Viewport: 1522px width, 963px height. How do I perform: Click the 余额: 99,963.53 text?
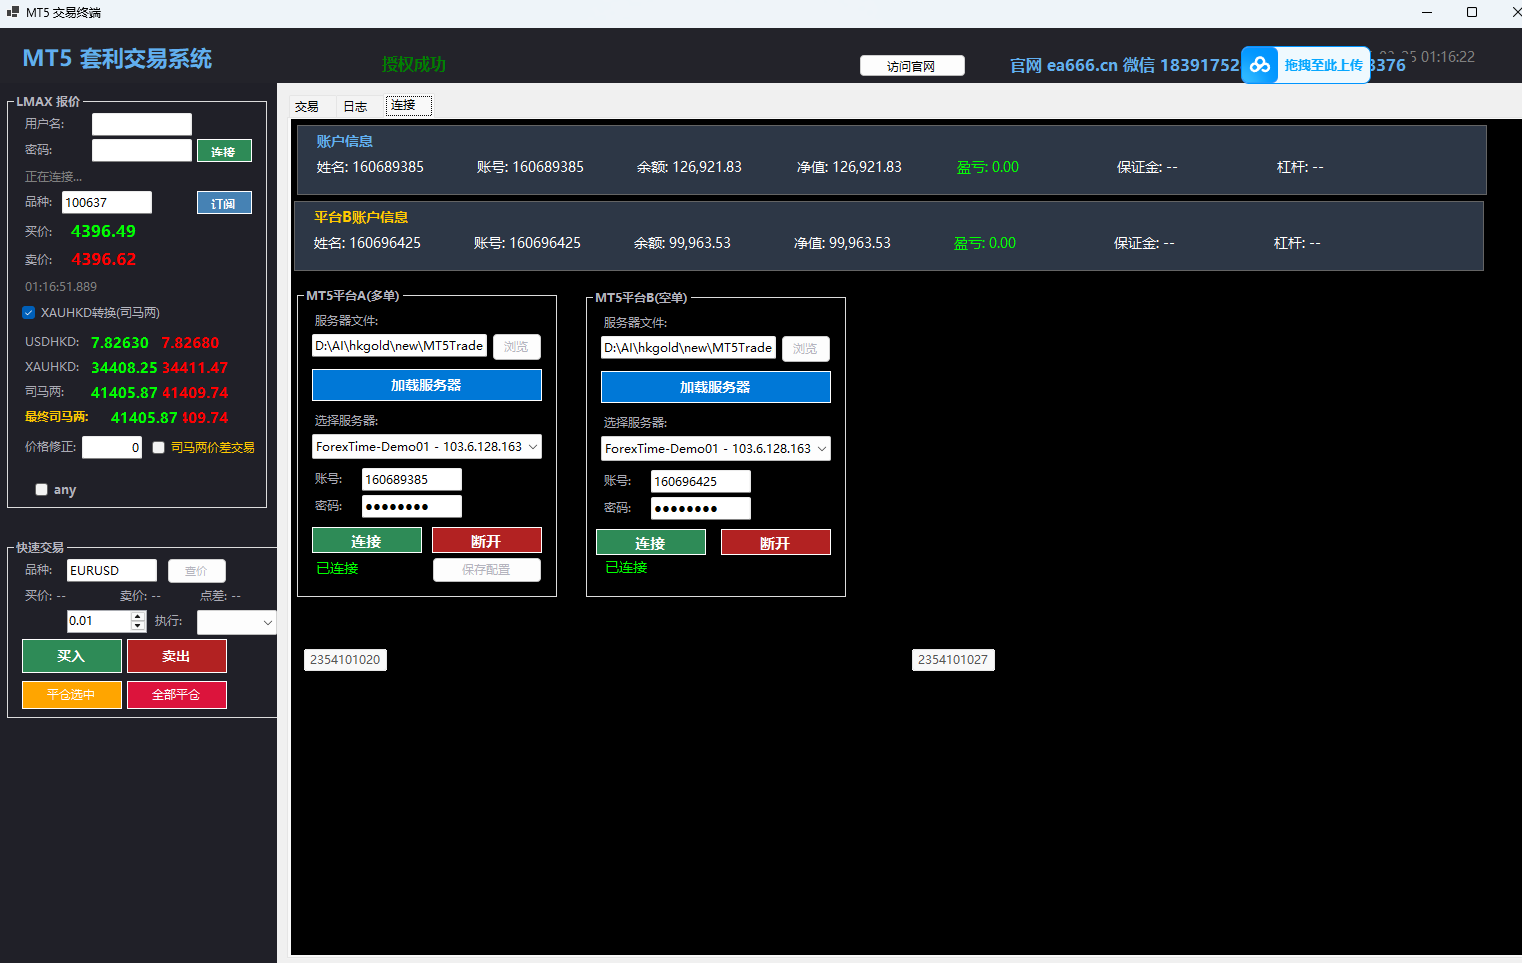pyautogui.click(x=682, y=243)
